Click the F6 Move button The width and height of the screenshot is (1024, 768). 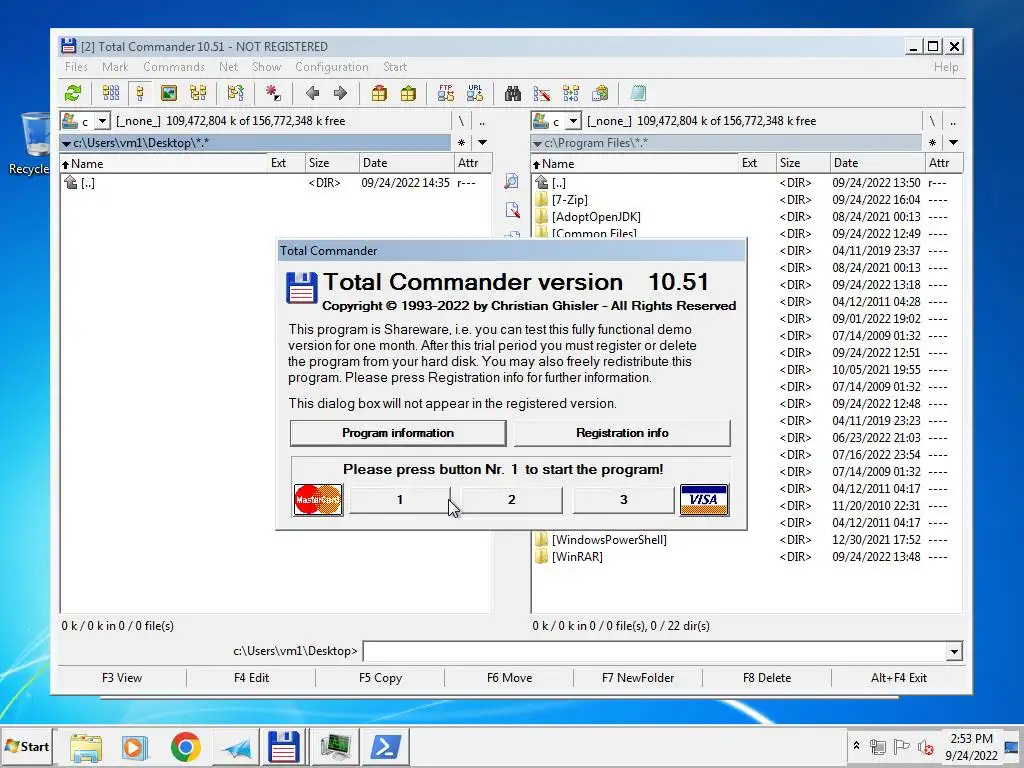(x=509, y=678)
